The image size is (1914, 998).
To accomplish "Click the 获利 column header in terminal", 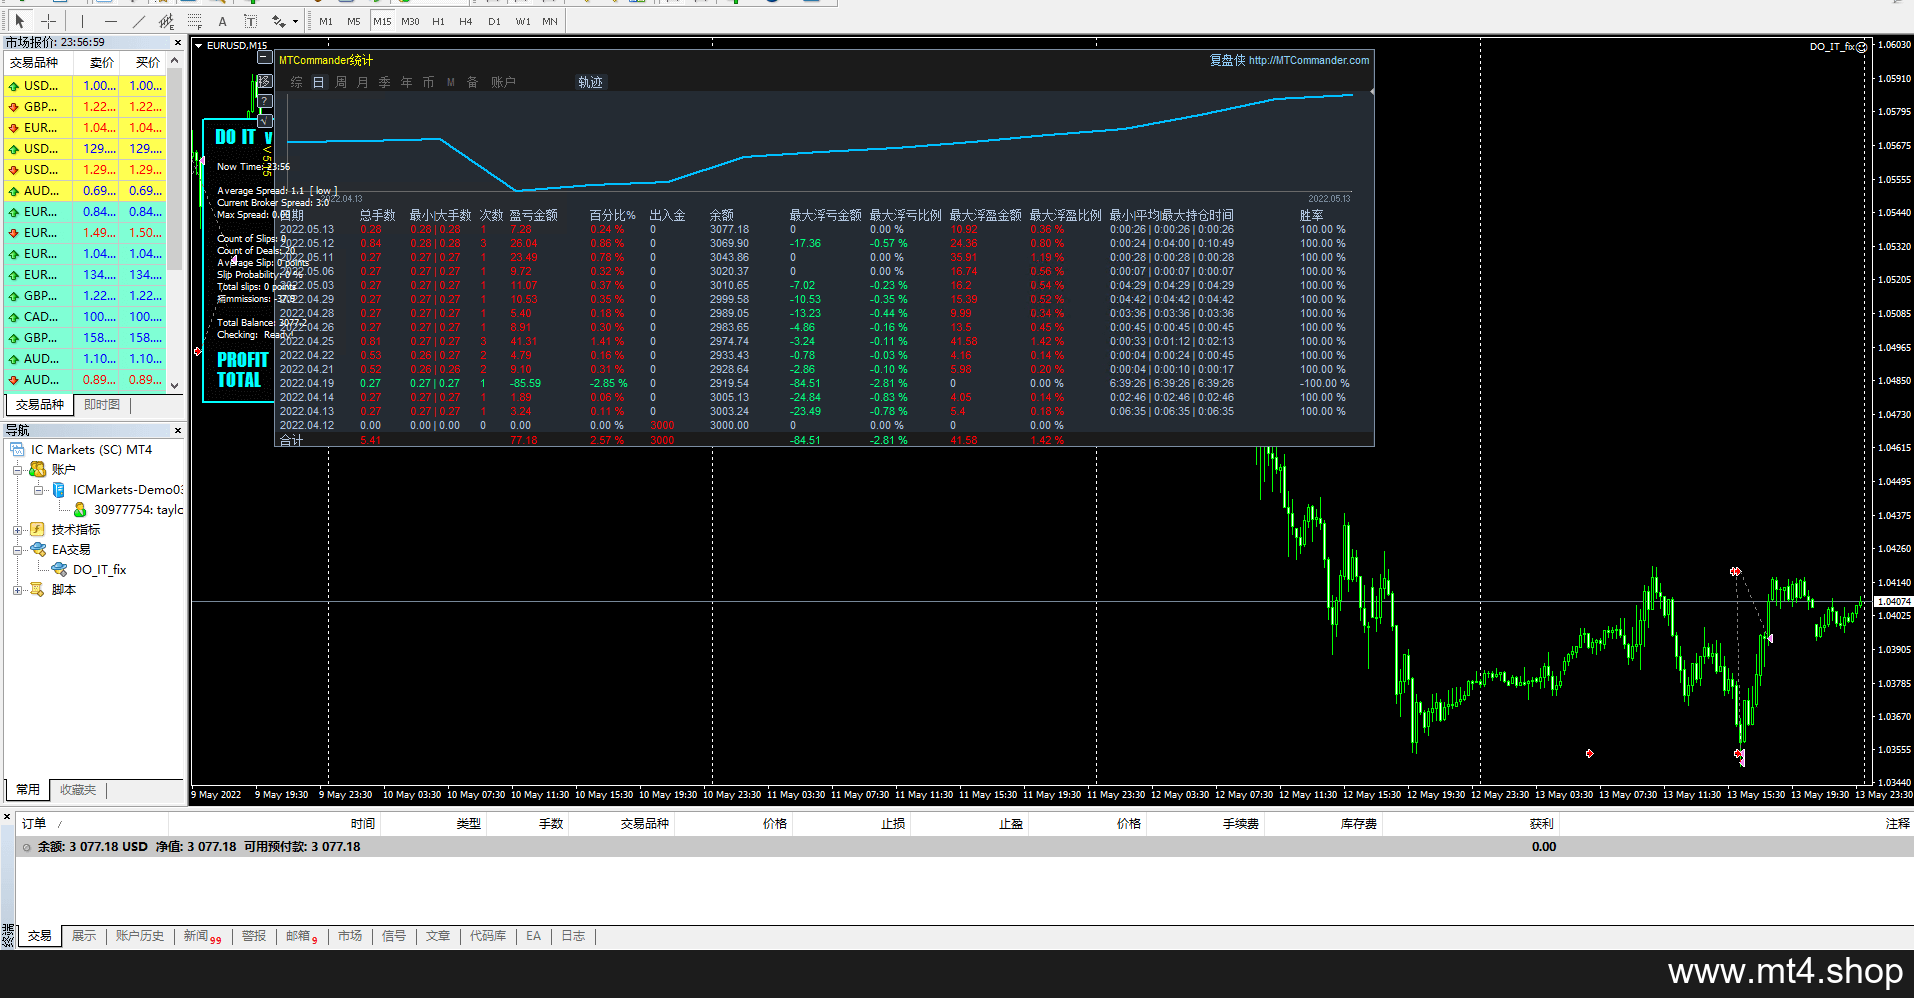I will [x=1541, y=824].
